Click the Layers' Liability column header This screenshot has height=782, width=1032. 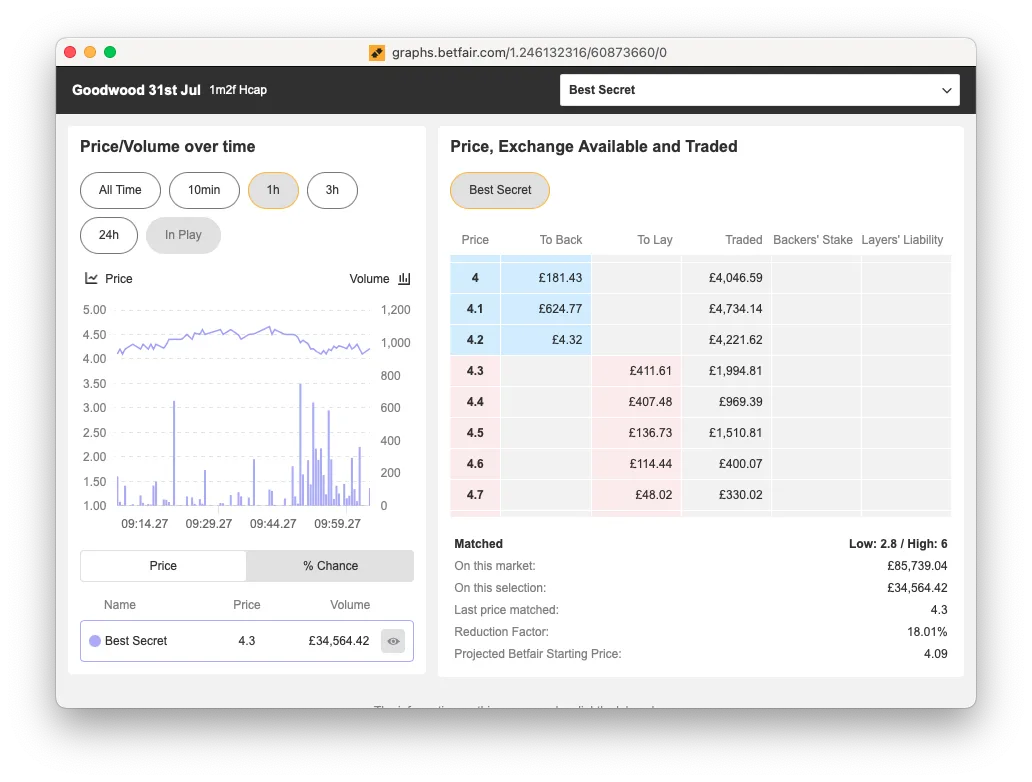point(902,240)
